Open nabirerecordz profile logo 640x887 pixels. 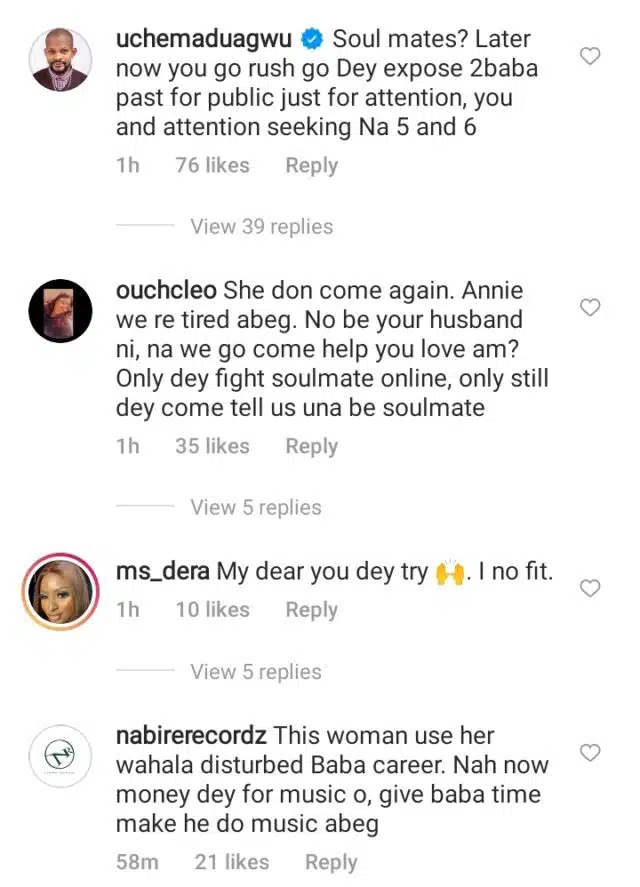pyautogui.click(x=57, y=755)
